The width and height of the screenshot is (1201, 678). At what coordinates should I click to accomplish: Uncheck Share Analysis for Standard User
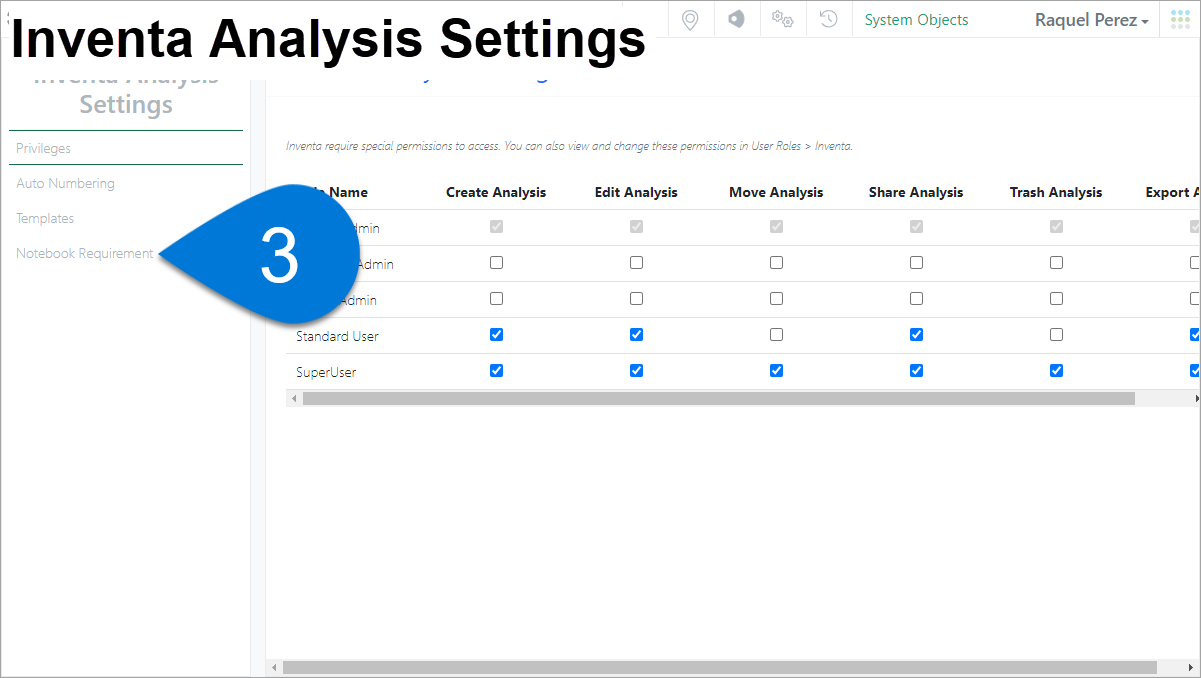916,335
